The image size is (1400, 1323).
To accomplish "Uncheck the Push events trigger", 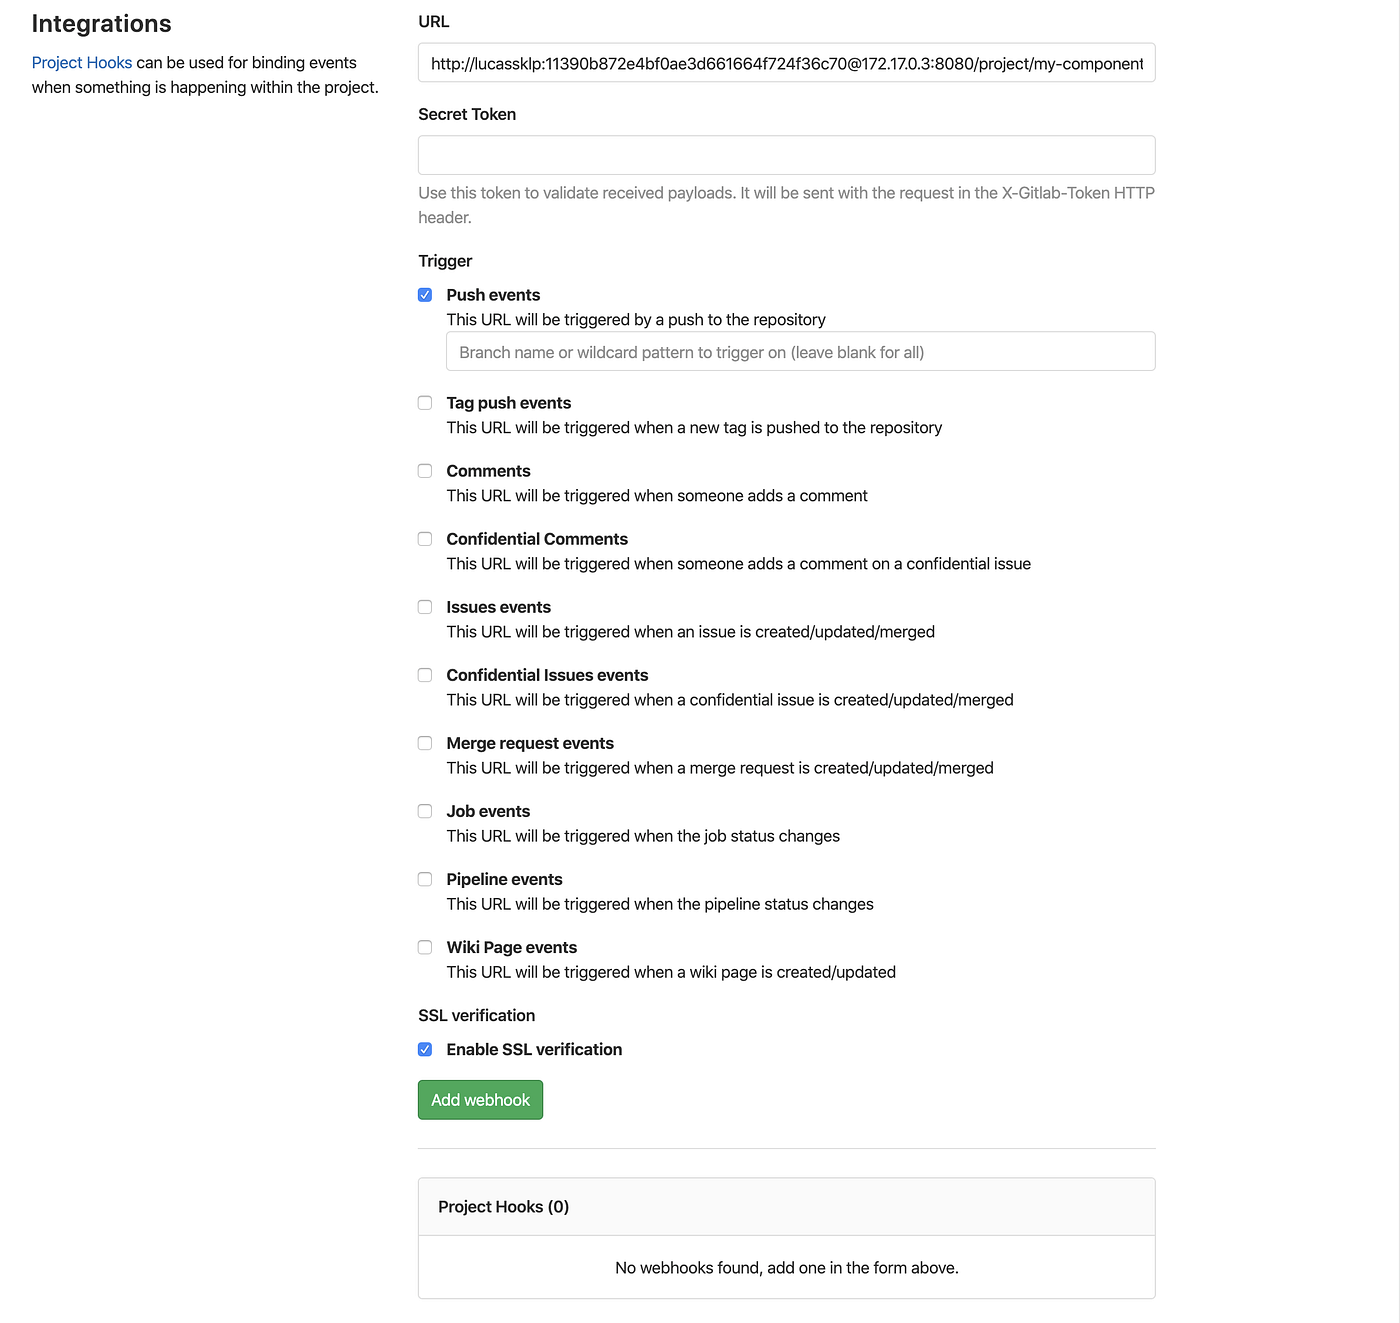I will (425, 294).
